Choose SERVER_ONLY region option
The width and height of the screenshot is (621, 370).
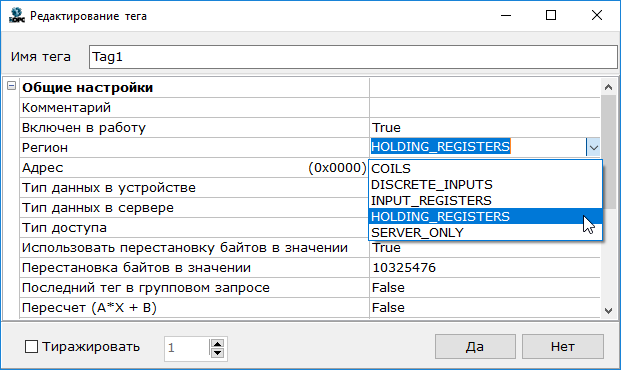(485, 233)
